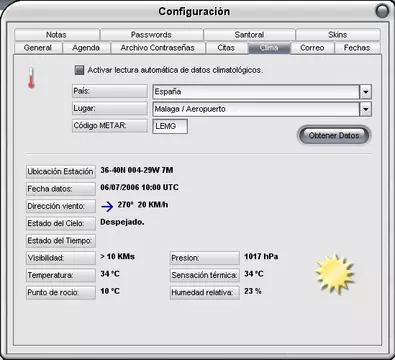Click the date value 06/07/2006 10:00 UTC
395x360 pixels.
pos(139,187)
